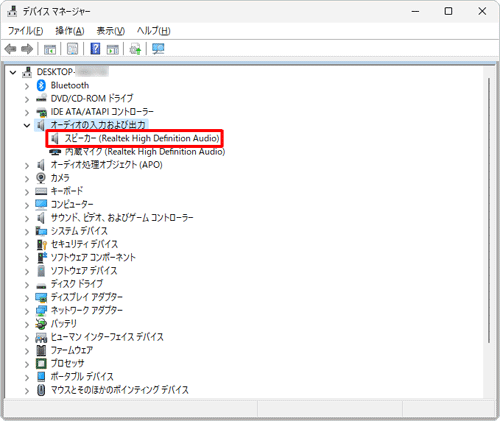Click the Show/Hide console tree toolbar icon
The width and height of the screenshot is (500, 421).
pos(50,49)
